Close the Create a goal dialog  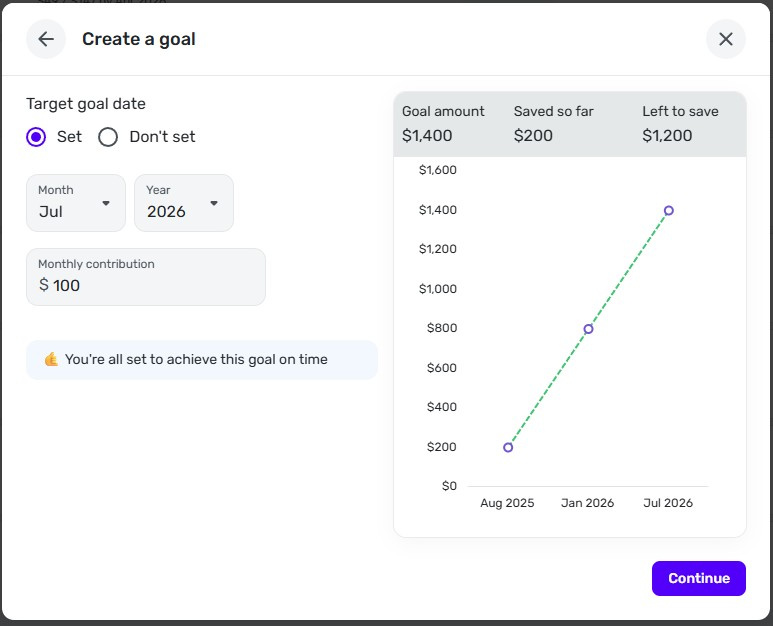point(726,39)
